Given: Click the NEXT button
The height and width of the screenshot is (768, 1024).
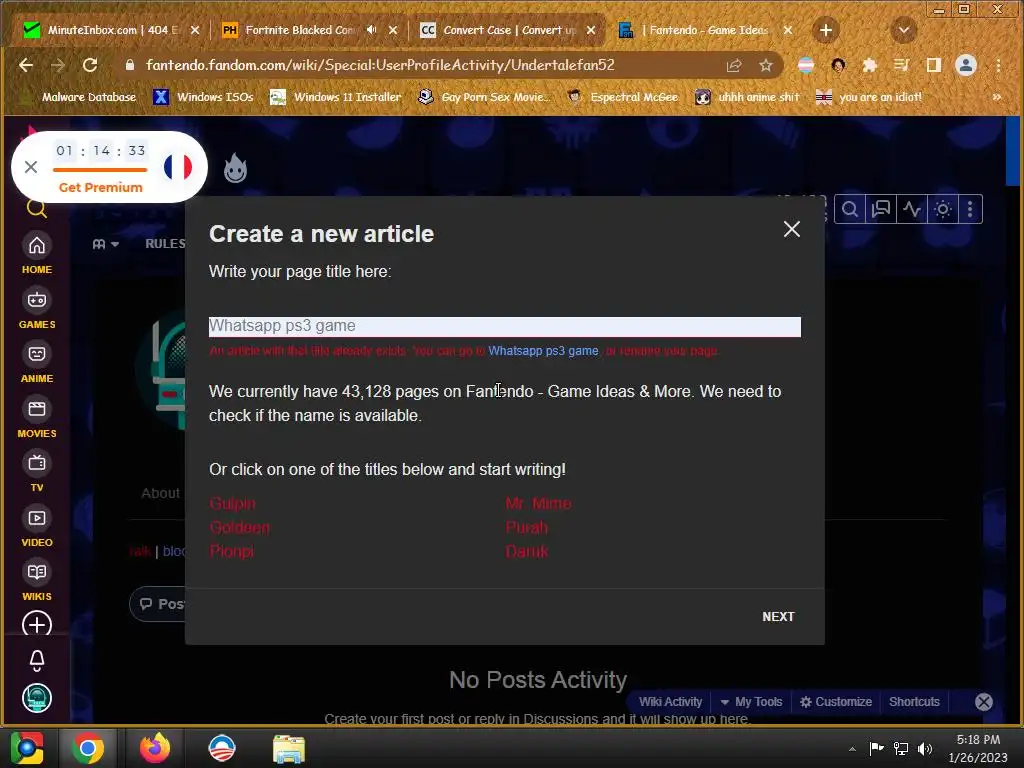Looking at the screenshot, I should (x=778, y=616).
